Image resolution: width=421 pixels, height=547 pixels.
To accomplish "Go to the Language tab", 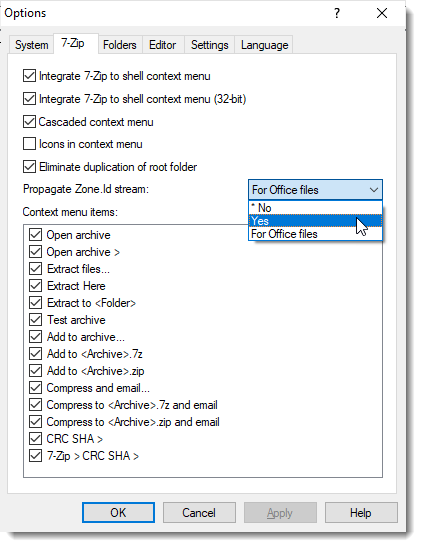I will (x=264, y=45).
